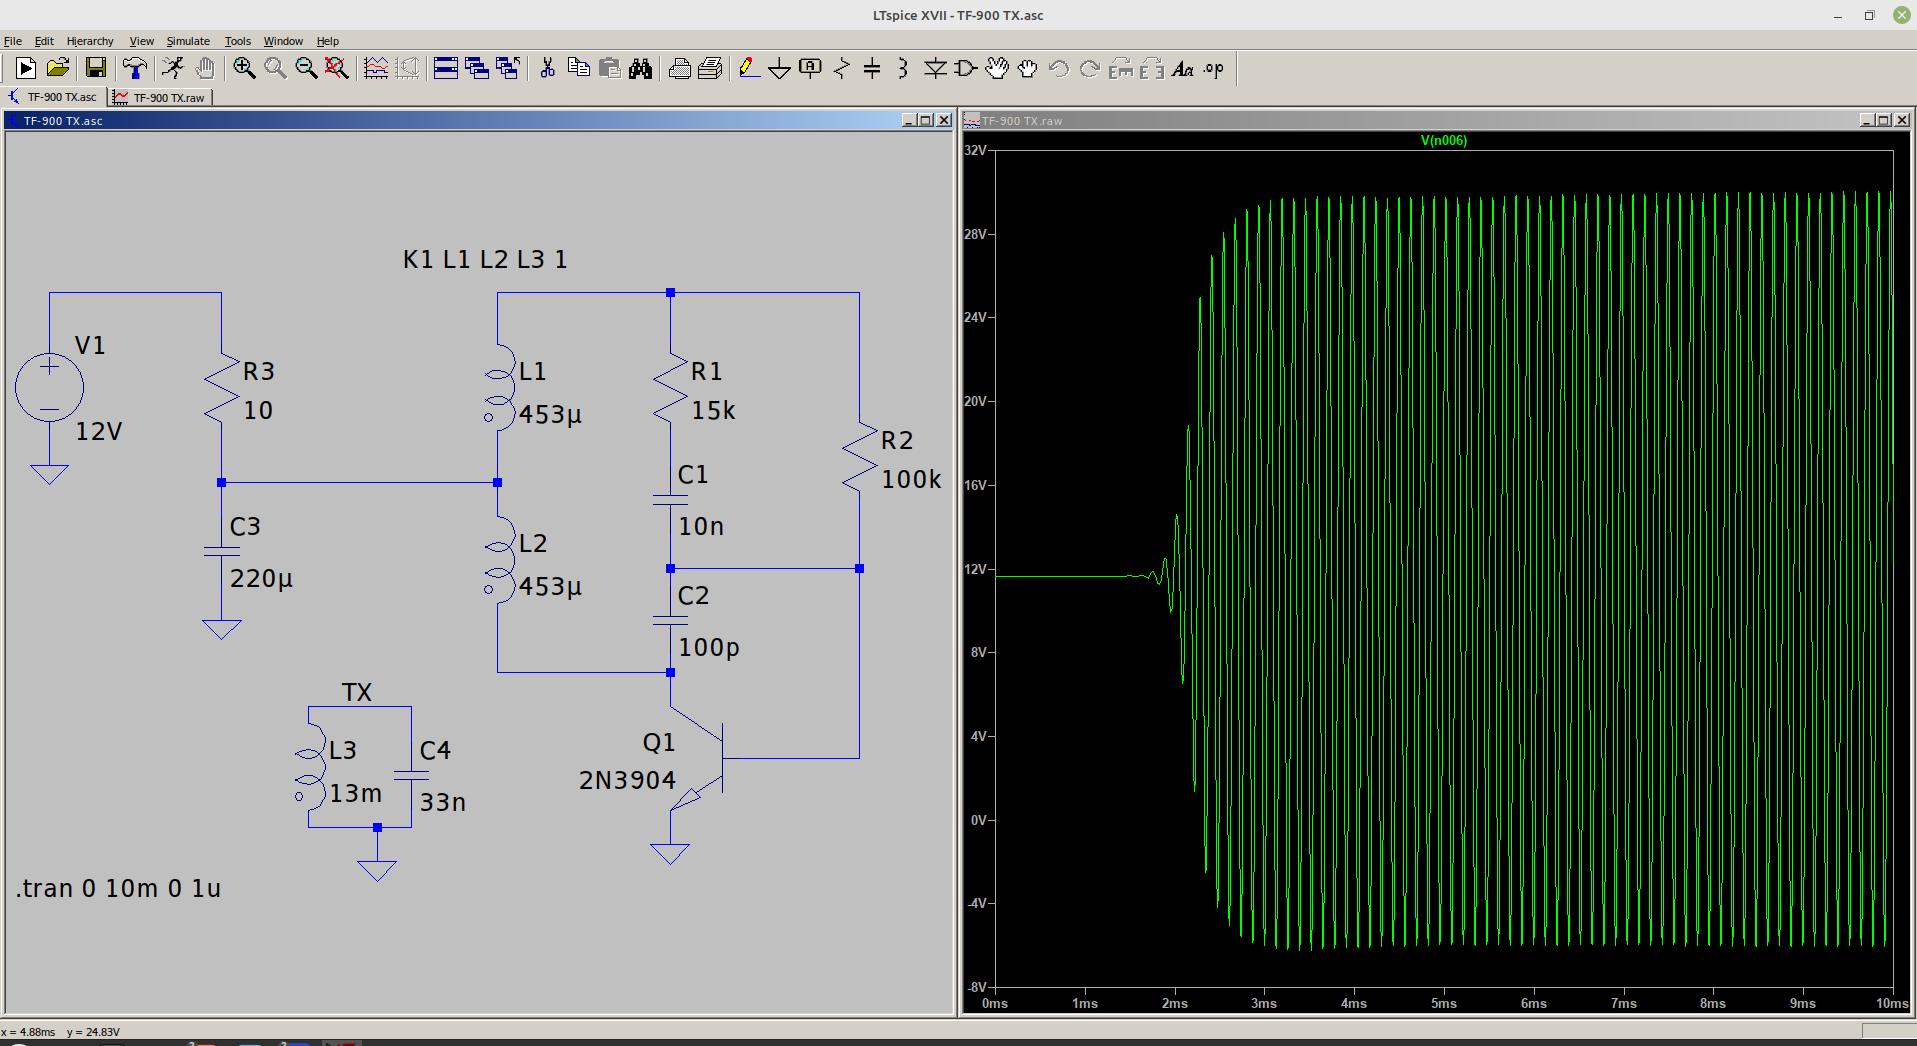Click the V(n006) trace label
Viewport: 1917px width, 1046px height.
pyautogui.click(x=1444, y=141)
